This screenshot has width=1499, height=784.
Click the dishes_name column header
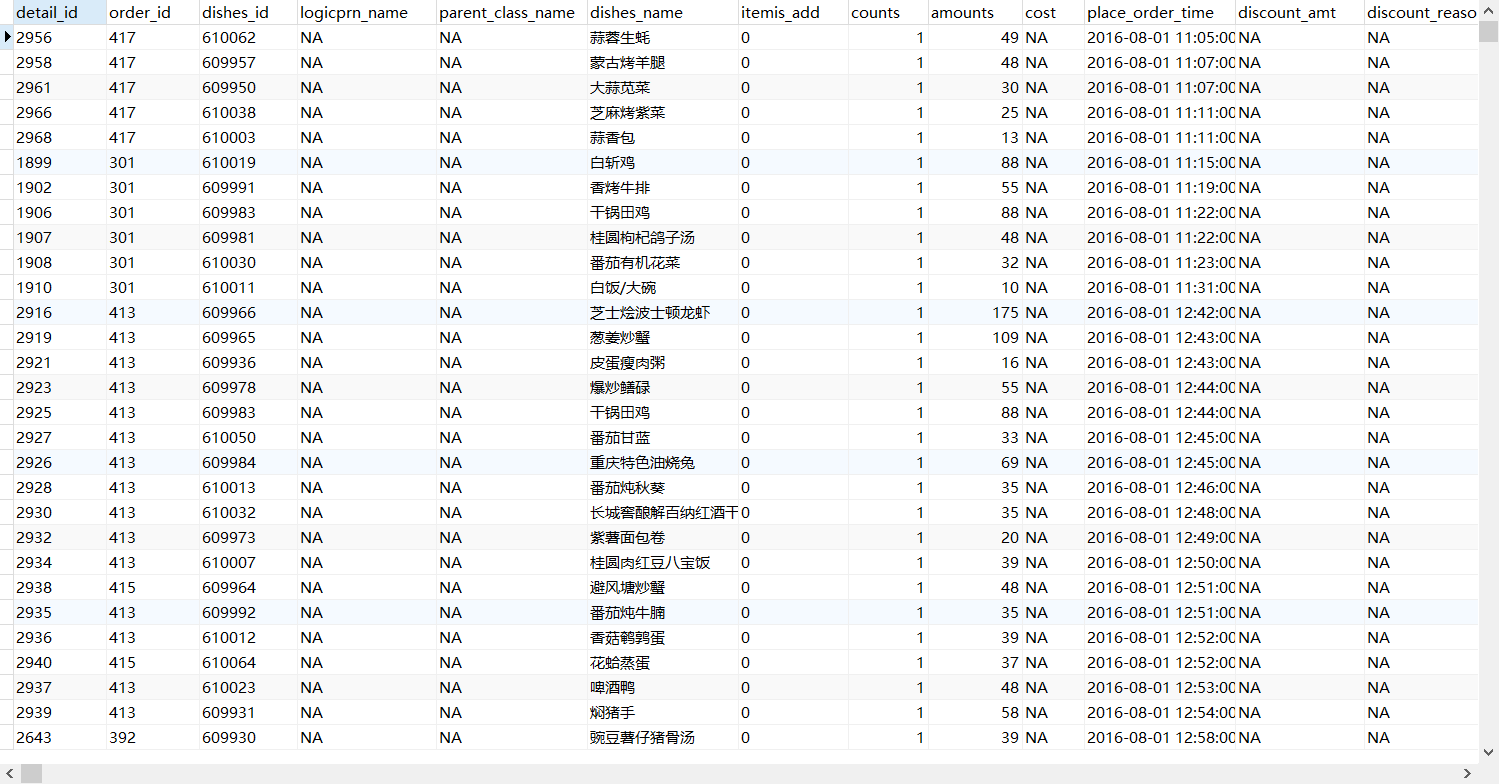[x=663, y=12]
